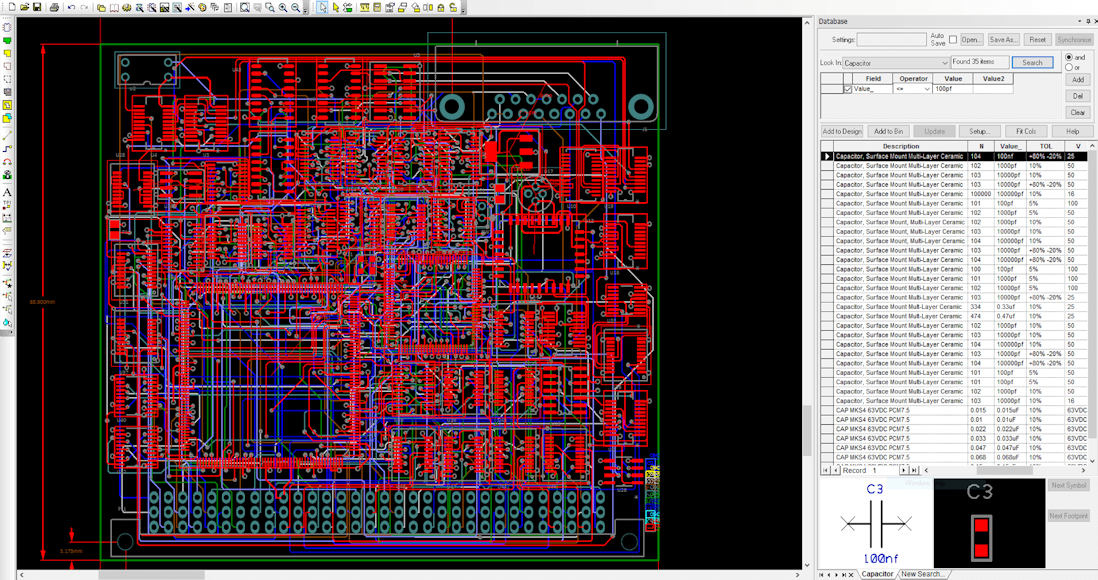This screenshot has width=1098, height=580.
Task: Click the Setup... button
Action: (x=979, y=131)
